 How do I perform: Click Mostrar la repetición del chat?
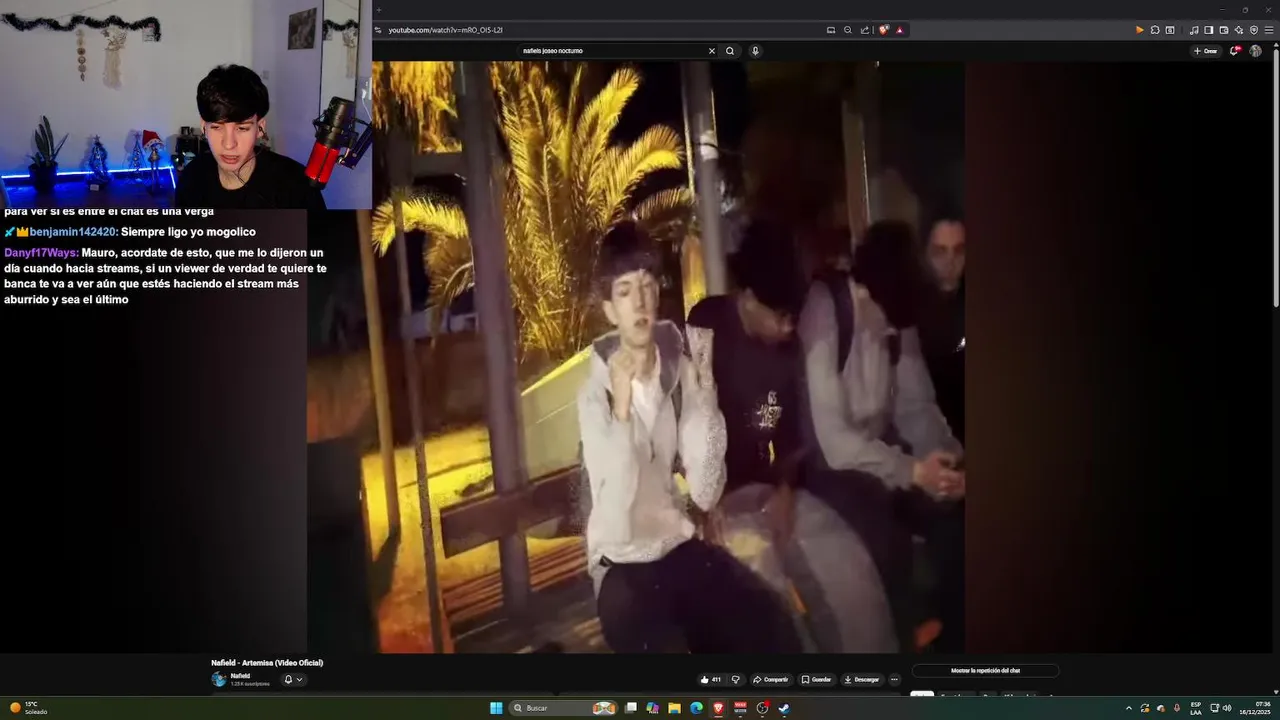[985, 670]
